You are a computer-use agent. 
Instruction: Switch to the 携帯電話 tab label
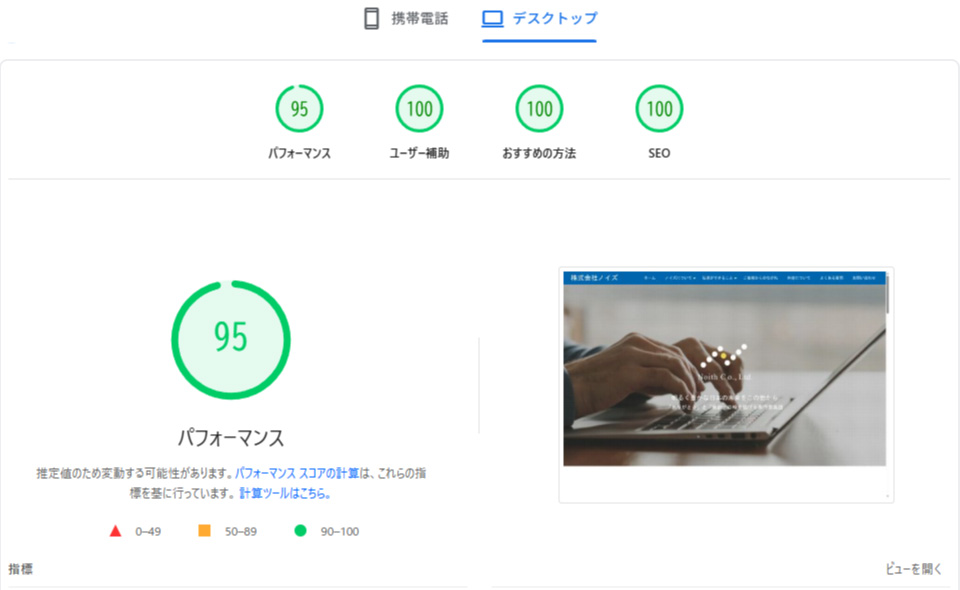419,19
